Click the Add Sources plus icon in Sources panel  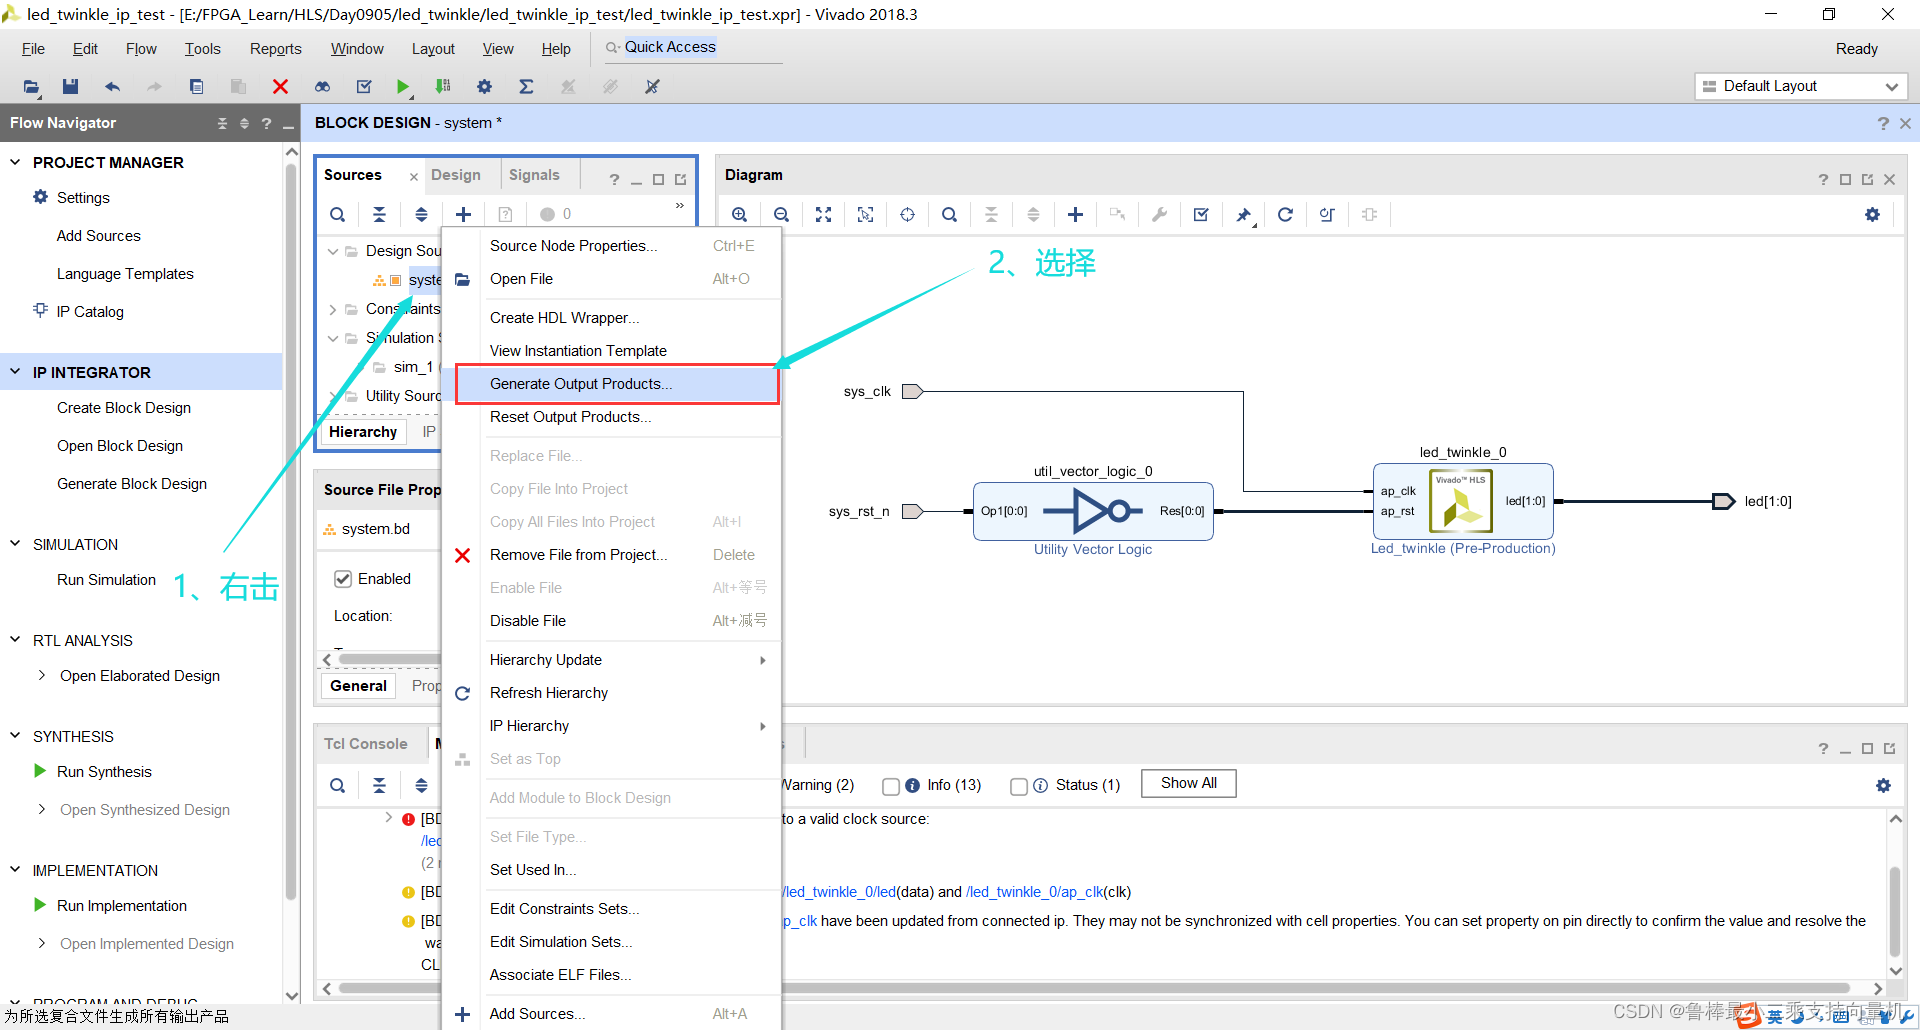463,215
